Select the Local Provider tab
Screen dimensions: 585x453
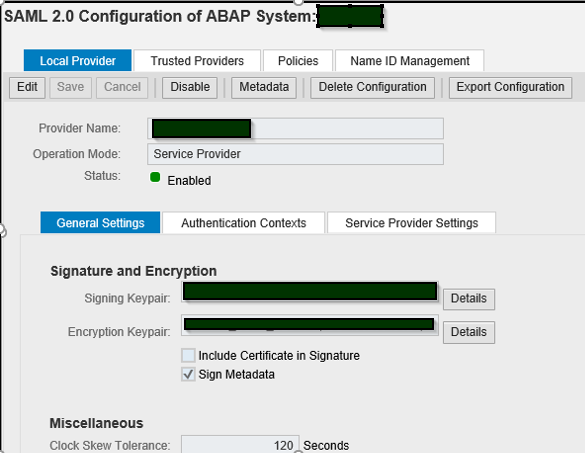tap(78, 60)
